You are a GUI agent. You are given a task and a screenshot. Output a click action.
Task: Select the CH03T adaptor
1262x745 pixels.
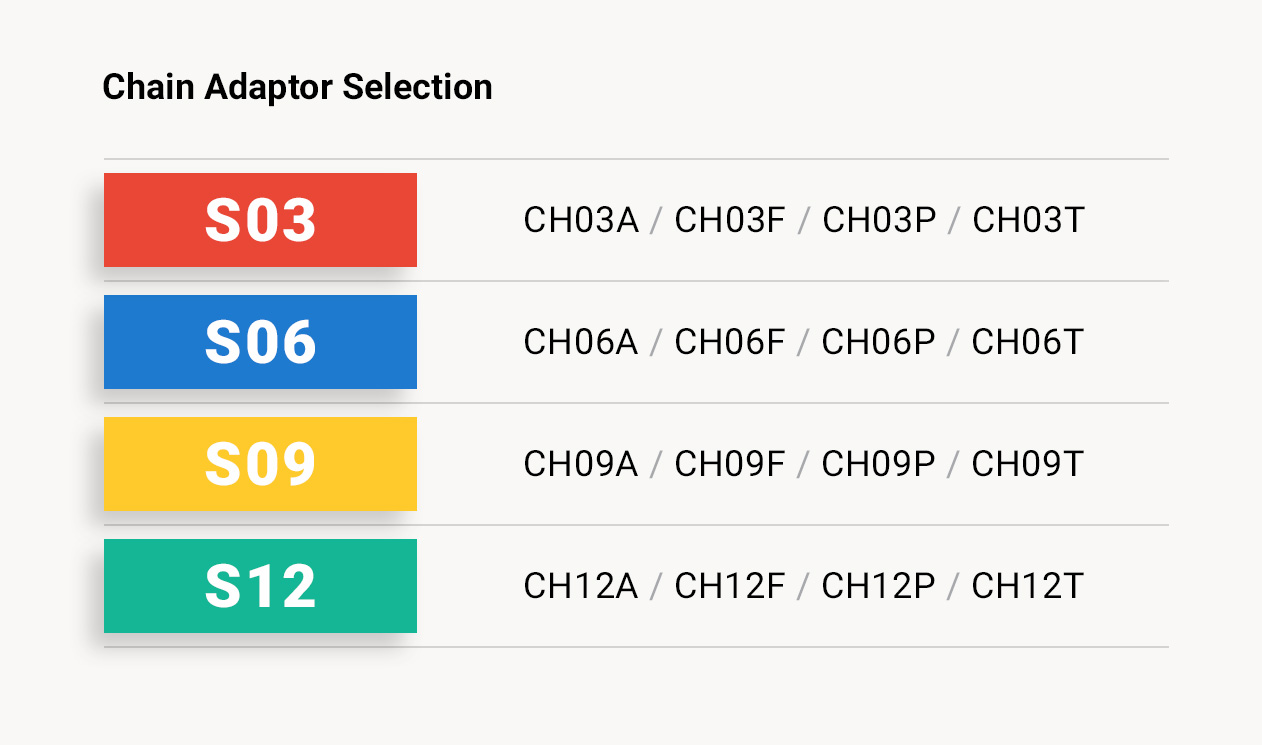click(x=1028, y=220)
